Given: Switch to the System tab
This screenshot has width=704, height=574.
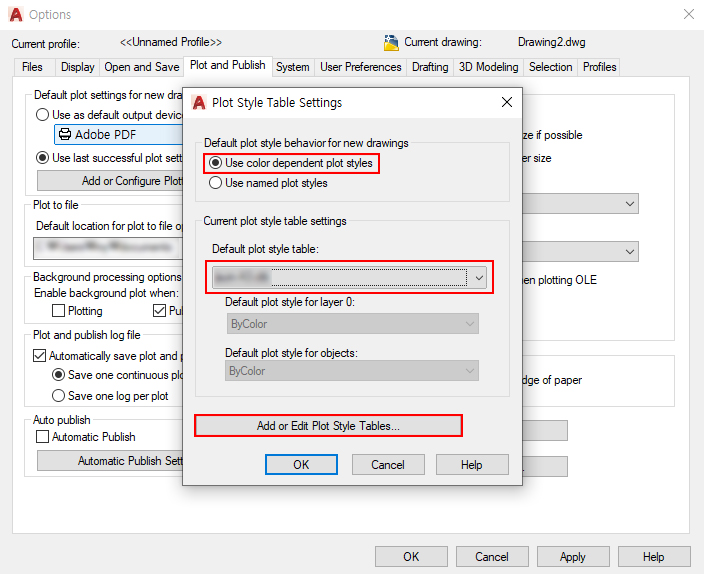Looking at the screenshot, I should point(292,67).
